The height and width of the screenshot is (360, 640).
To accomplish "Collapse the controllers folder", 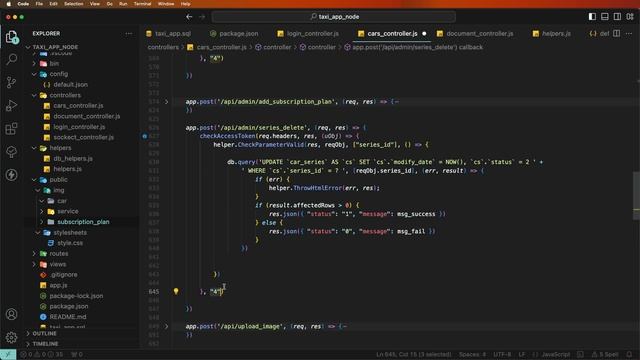I will click(65, 95).
